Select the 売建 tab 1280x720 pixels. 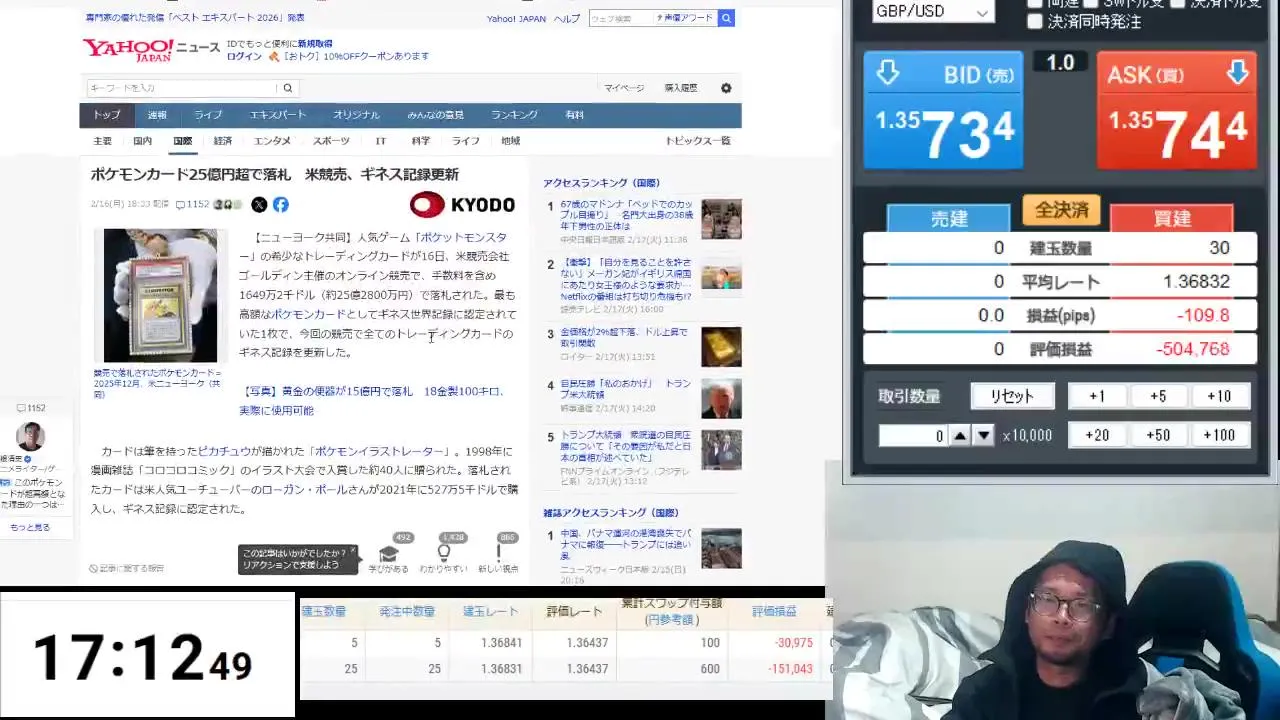point(949,218)
